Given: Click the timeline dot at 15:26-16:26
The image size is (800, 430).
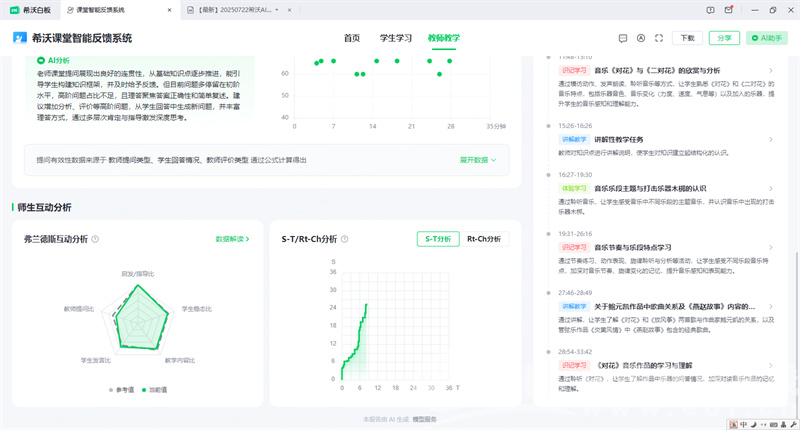Looking at the screenshot, I should pyautogui.click(x=548, y=125).
